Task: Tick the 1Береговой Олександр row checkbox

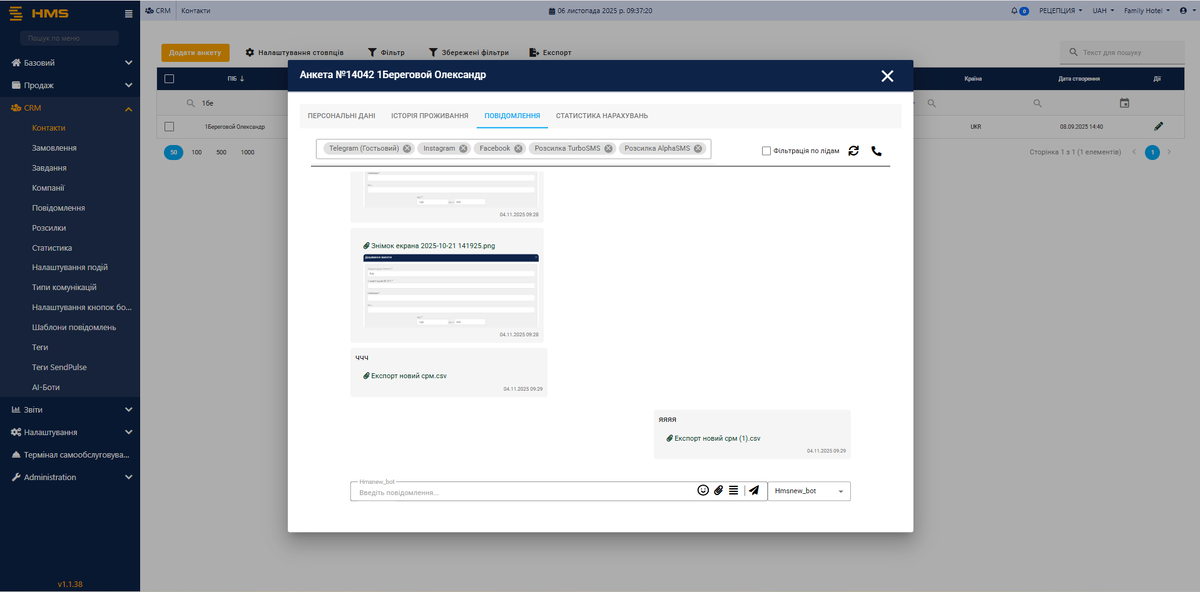Action: (x=169, y=127)
